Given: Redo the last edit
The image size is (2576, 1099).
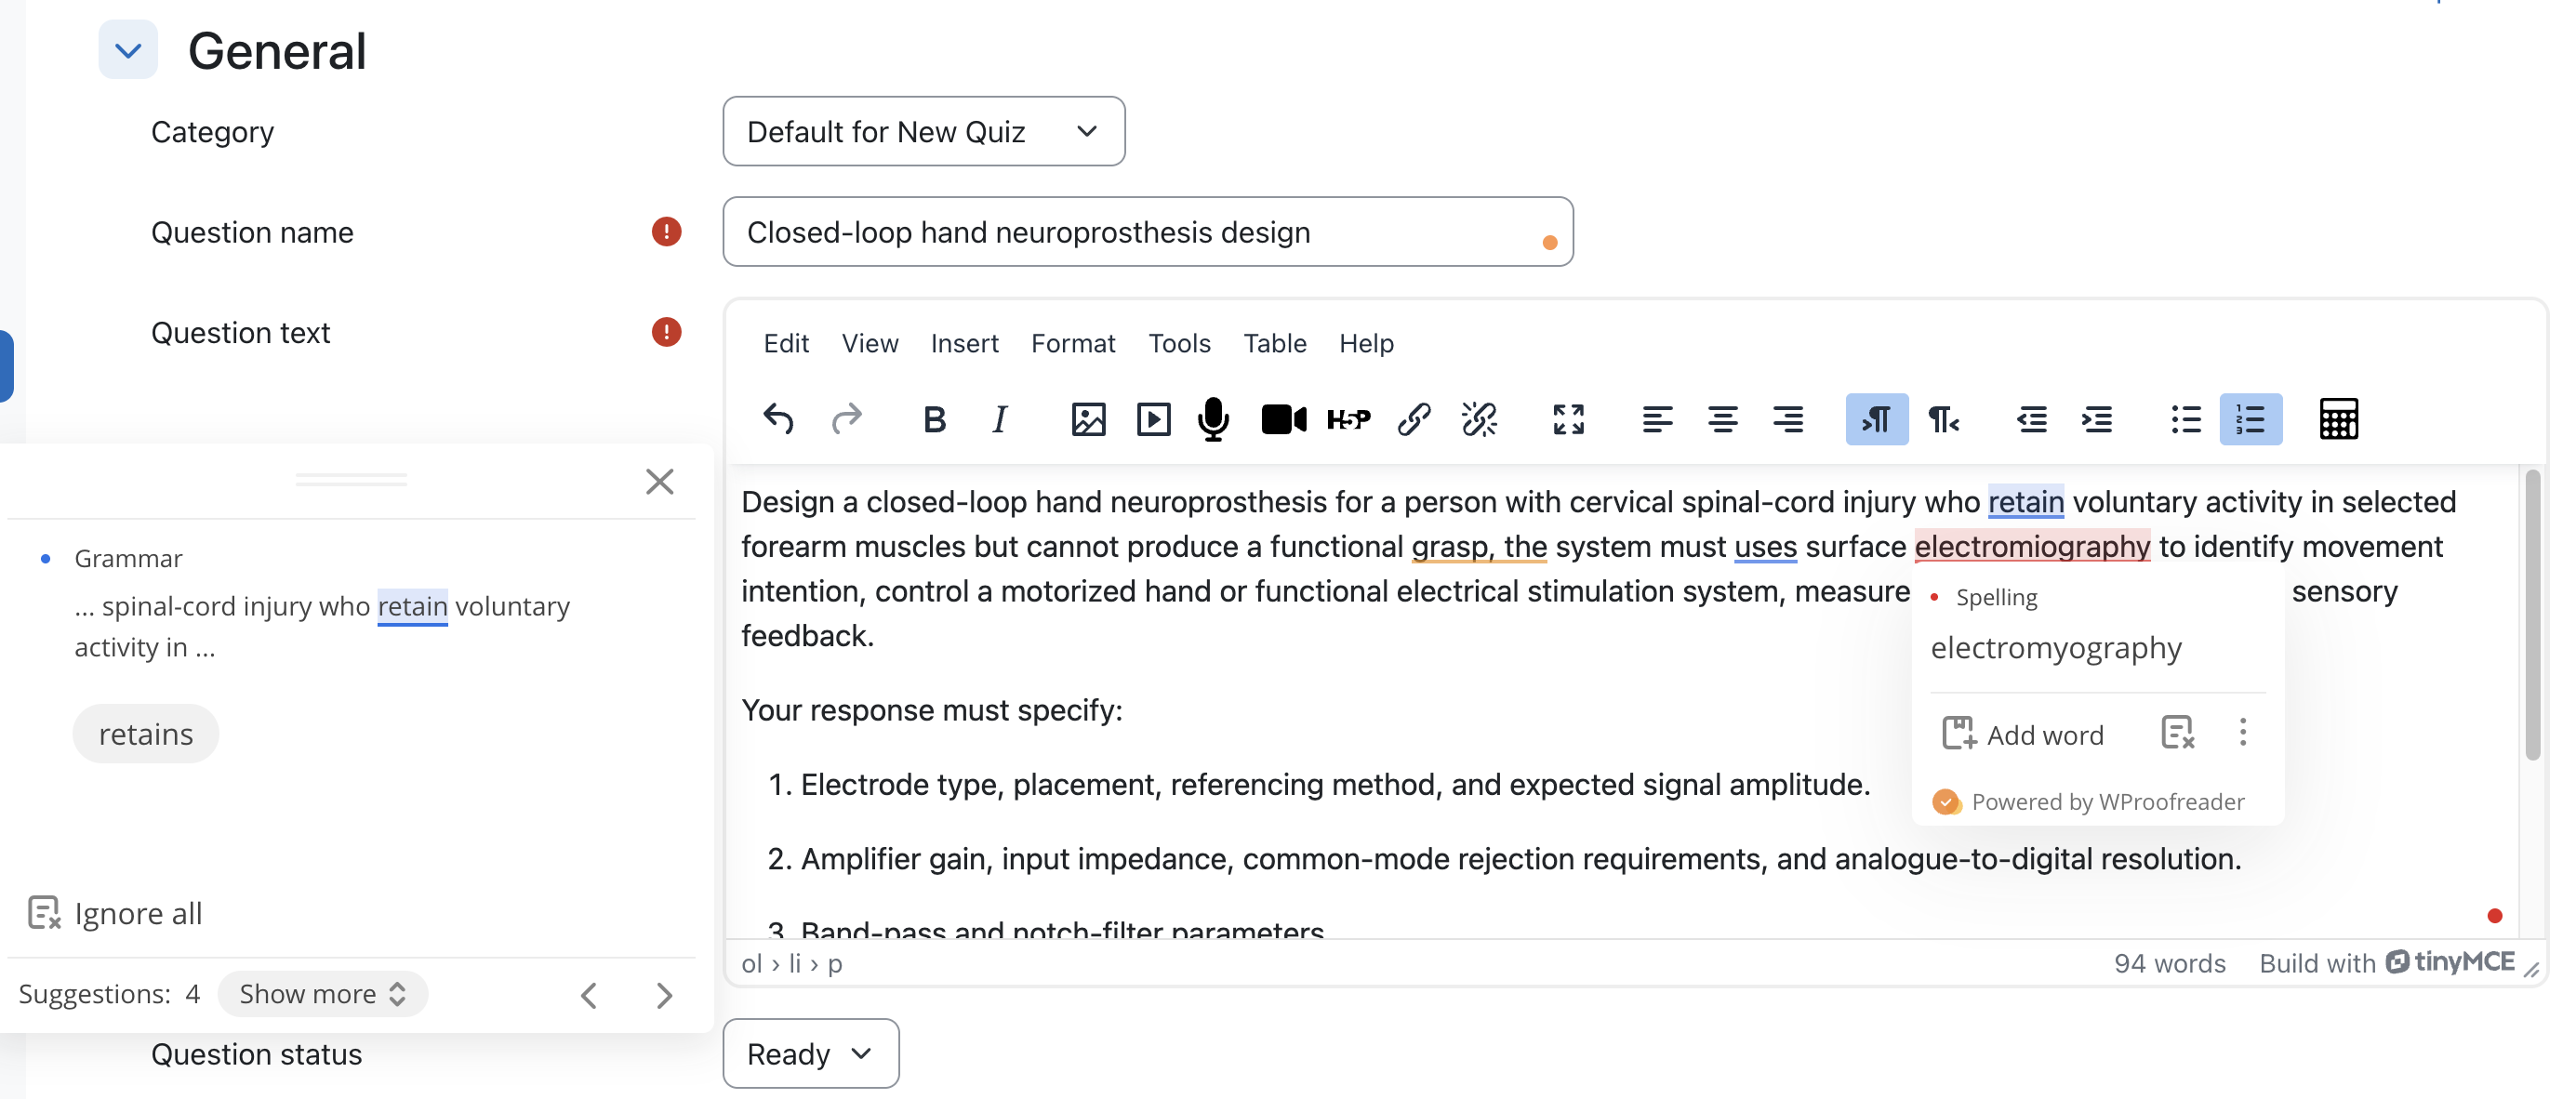Looking at the screenshot, I should click(847, 419).
